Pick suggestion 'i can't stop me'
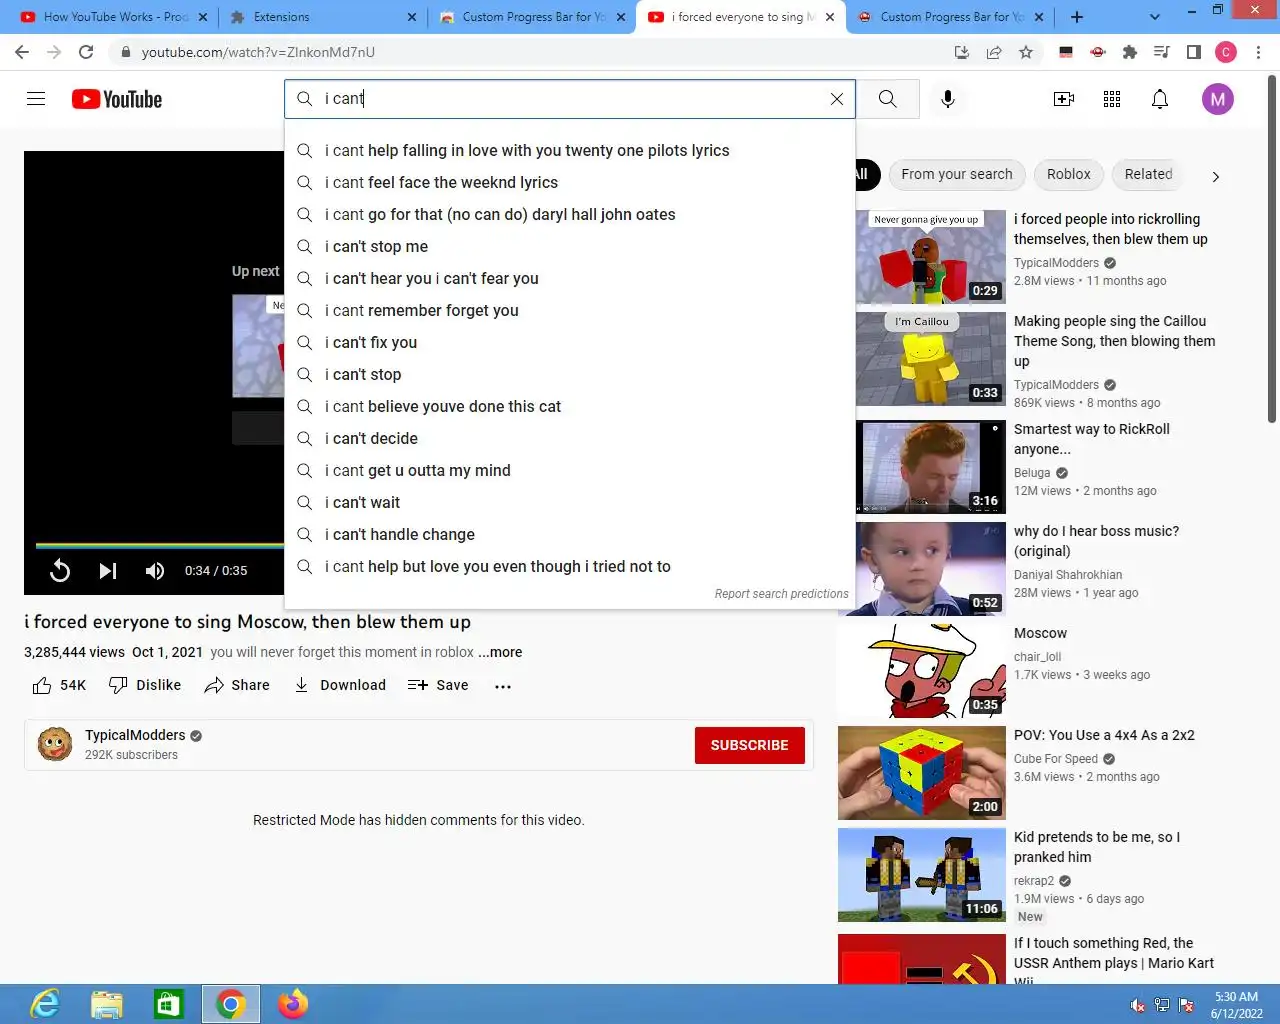The height and width of the screenshot is (1024, 1280). [570, 246]
